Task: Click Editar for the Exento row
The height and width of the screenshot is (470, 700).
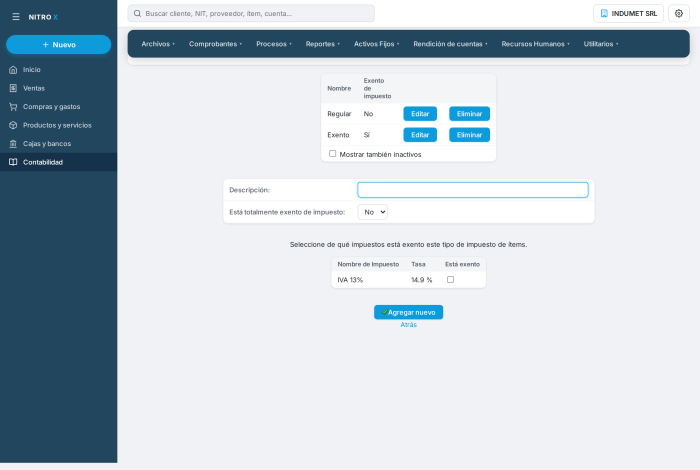Action: tap(420, 135)
